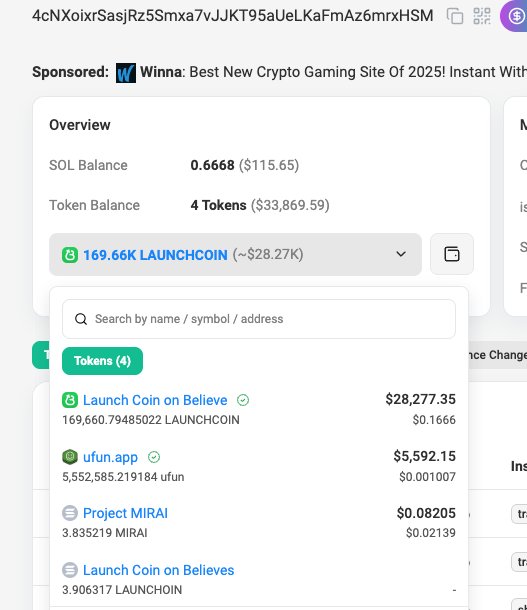Copy the wallet address with copy icon
527x610 pixels.
point(455,16)
